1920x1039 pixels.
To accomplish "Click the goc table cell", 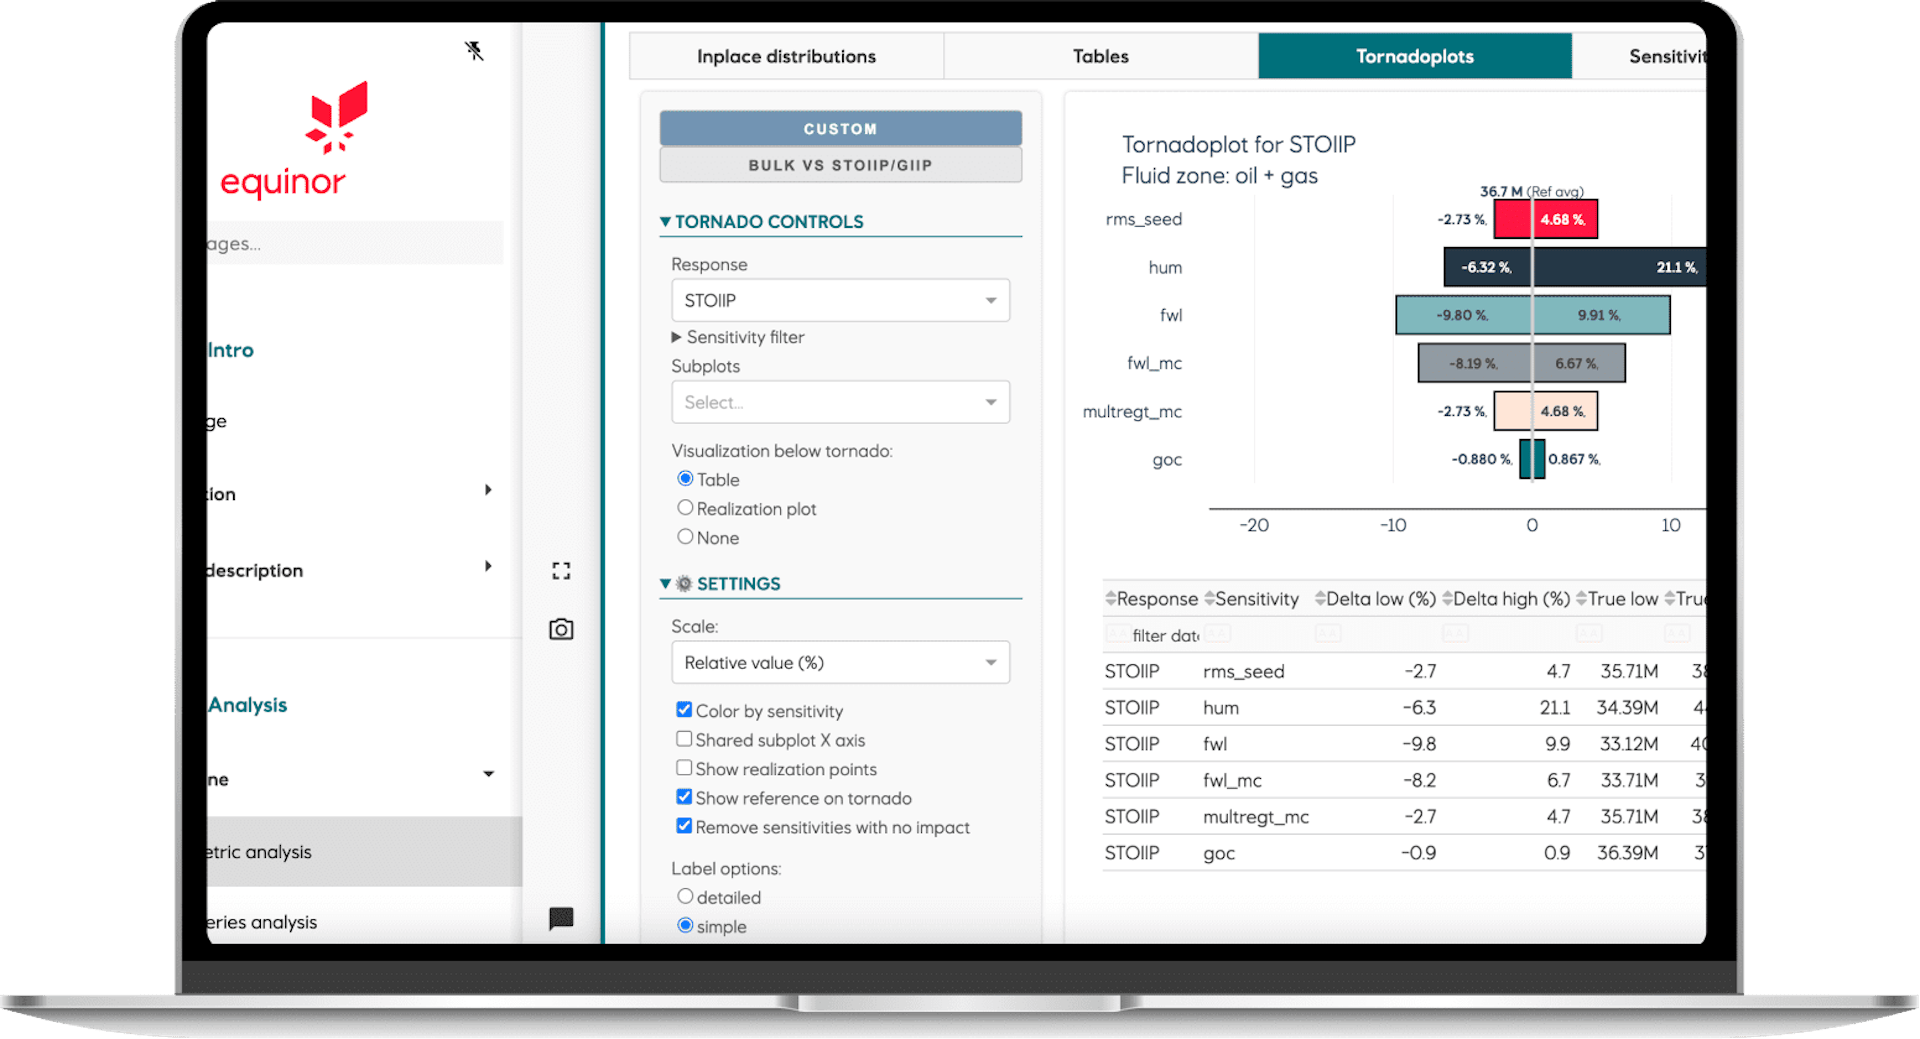I will pos(1219,853).
